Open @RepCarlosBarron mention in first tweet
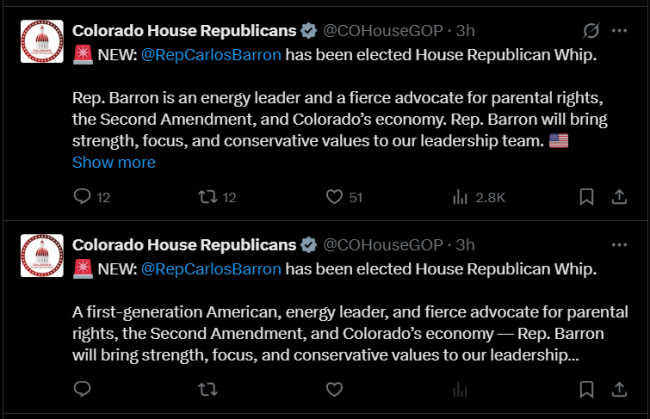650x419 pixels. [x=211, y=54]
